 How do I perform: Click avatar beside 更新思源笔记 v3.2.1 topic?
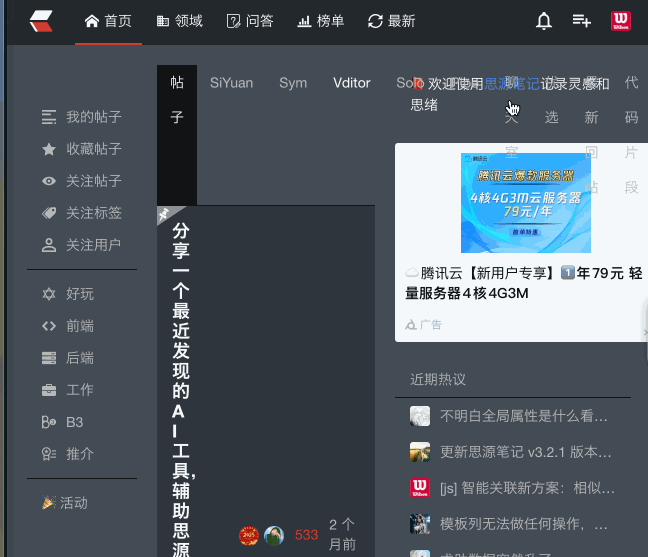click(420, 452)
